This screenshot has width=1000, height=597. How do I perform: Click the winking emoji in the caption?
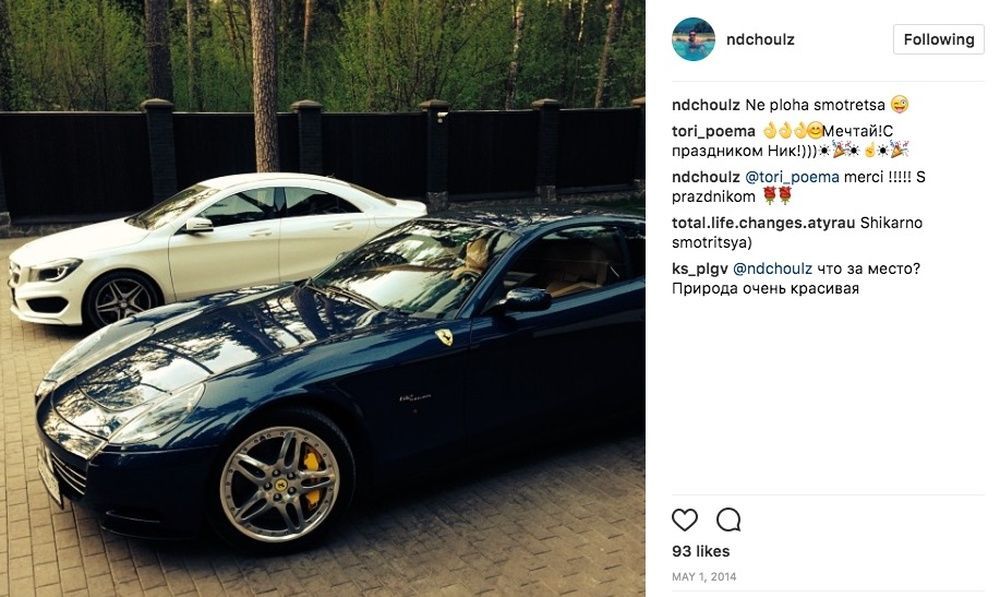[899, 104]
